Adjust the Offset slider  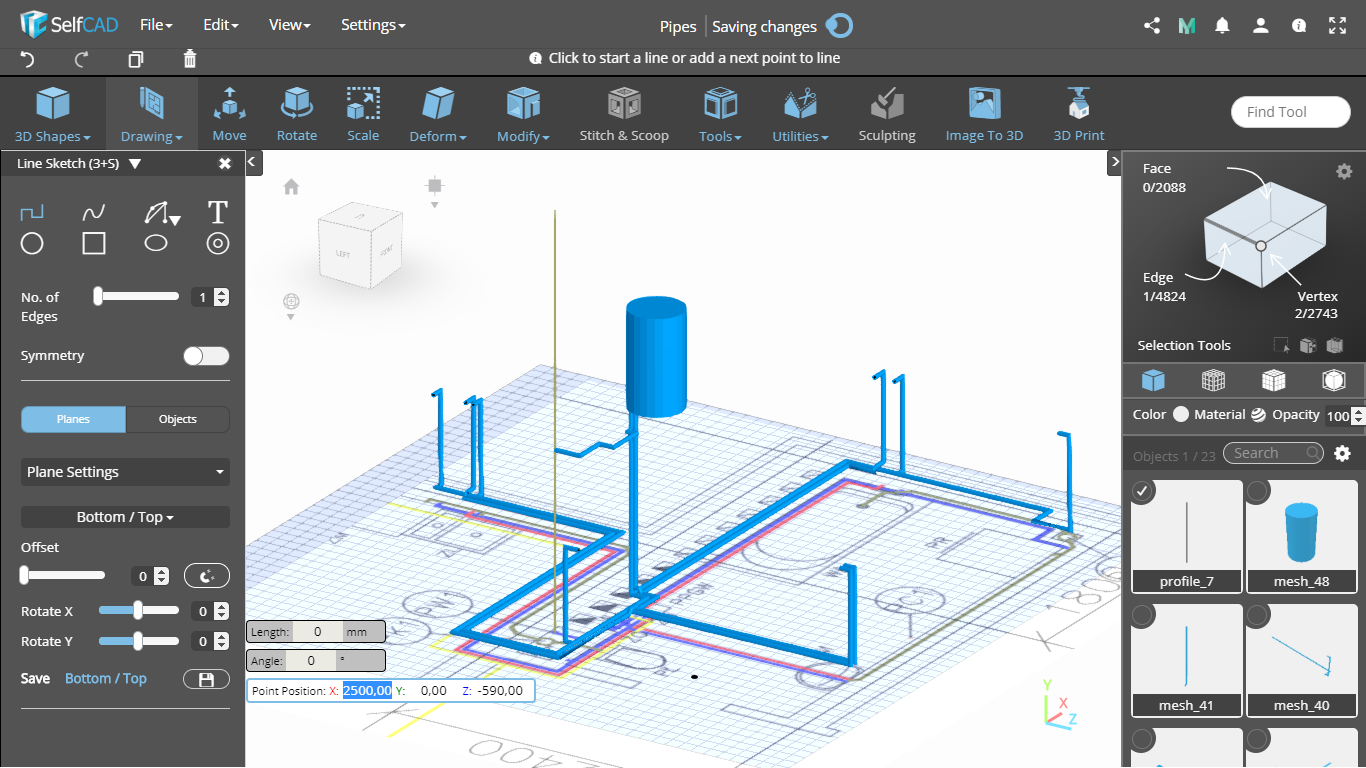pyautogui.click(x=63, y=575)
